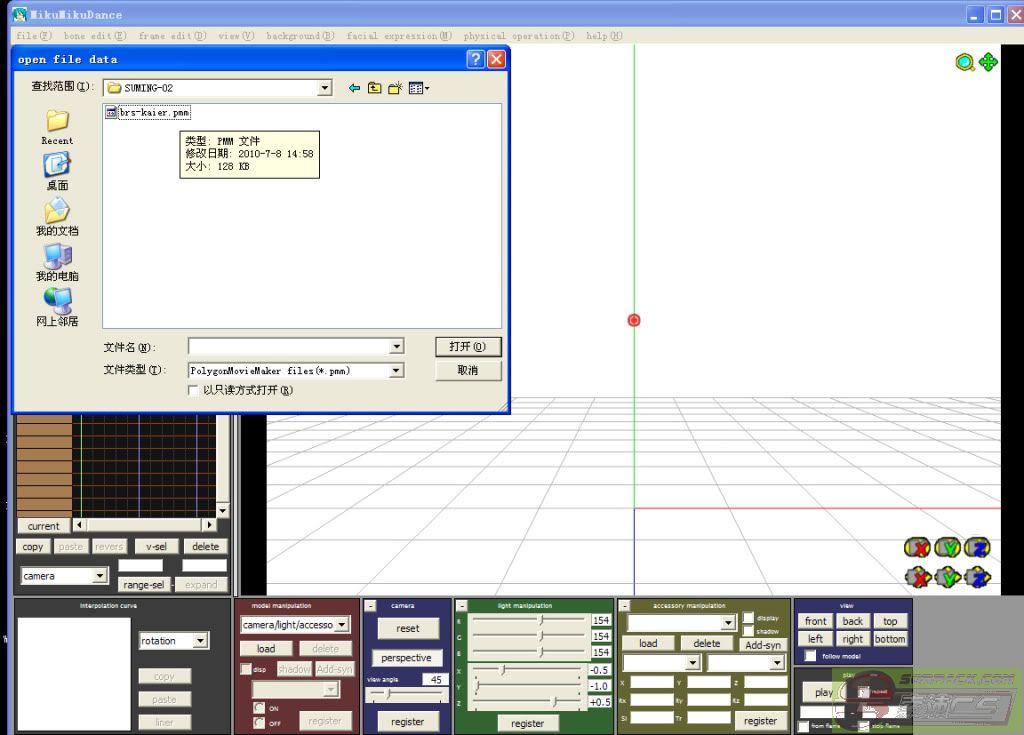Click the camera reset button
Viewport: 1024px width, 735px height.
click(407, 629)
